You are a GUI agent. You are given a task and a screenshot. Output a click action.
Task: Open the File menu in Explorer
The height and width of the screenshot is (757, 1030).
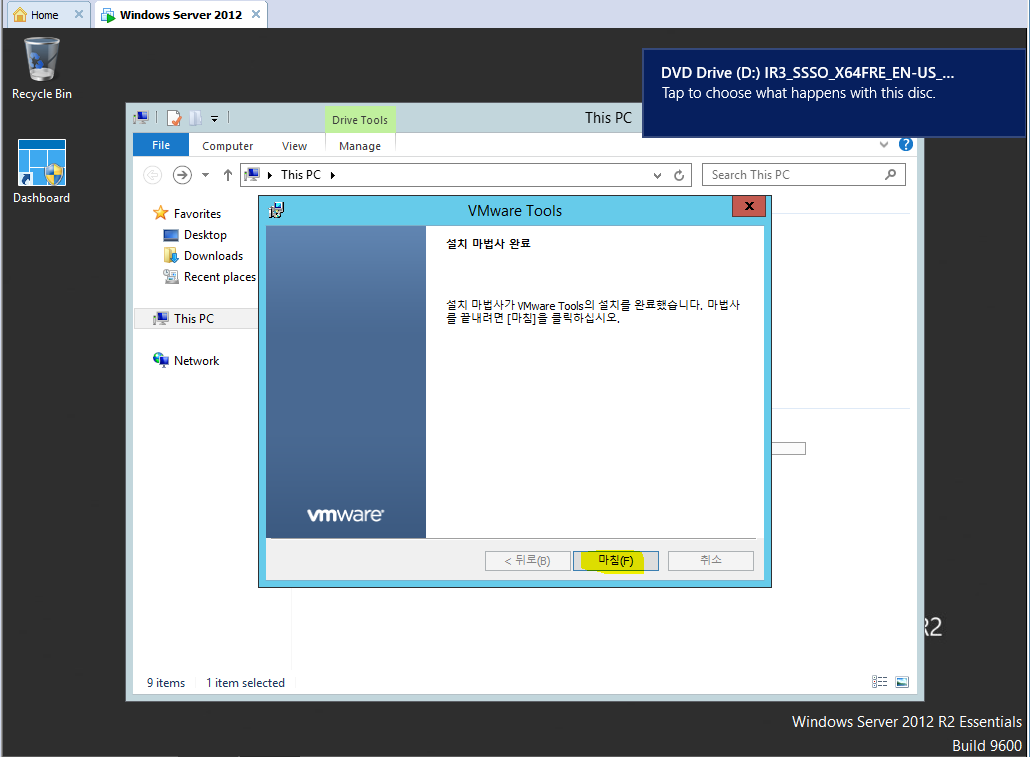click(x=161, y=145)
